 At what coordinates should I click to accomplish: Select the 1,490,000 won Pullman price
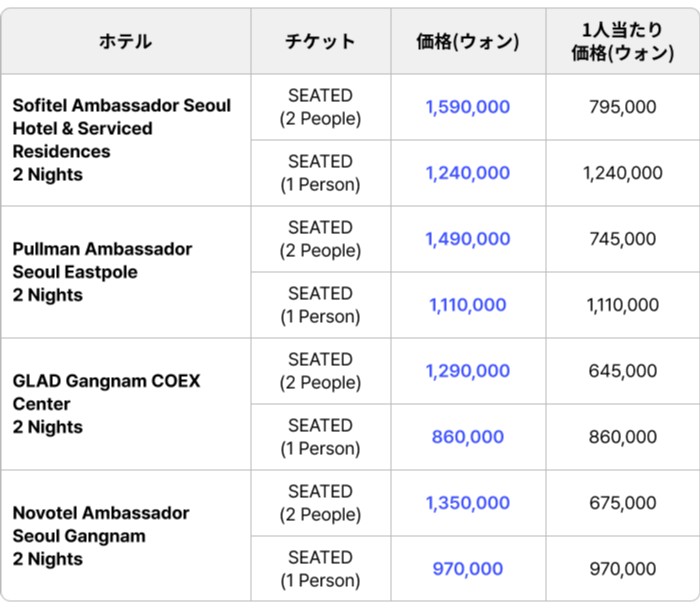coord(467,239)
